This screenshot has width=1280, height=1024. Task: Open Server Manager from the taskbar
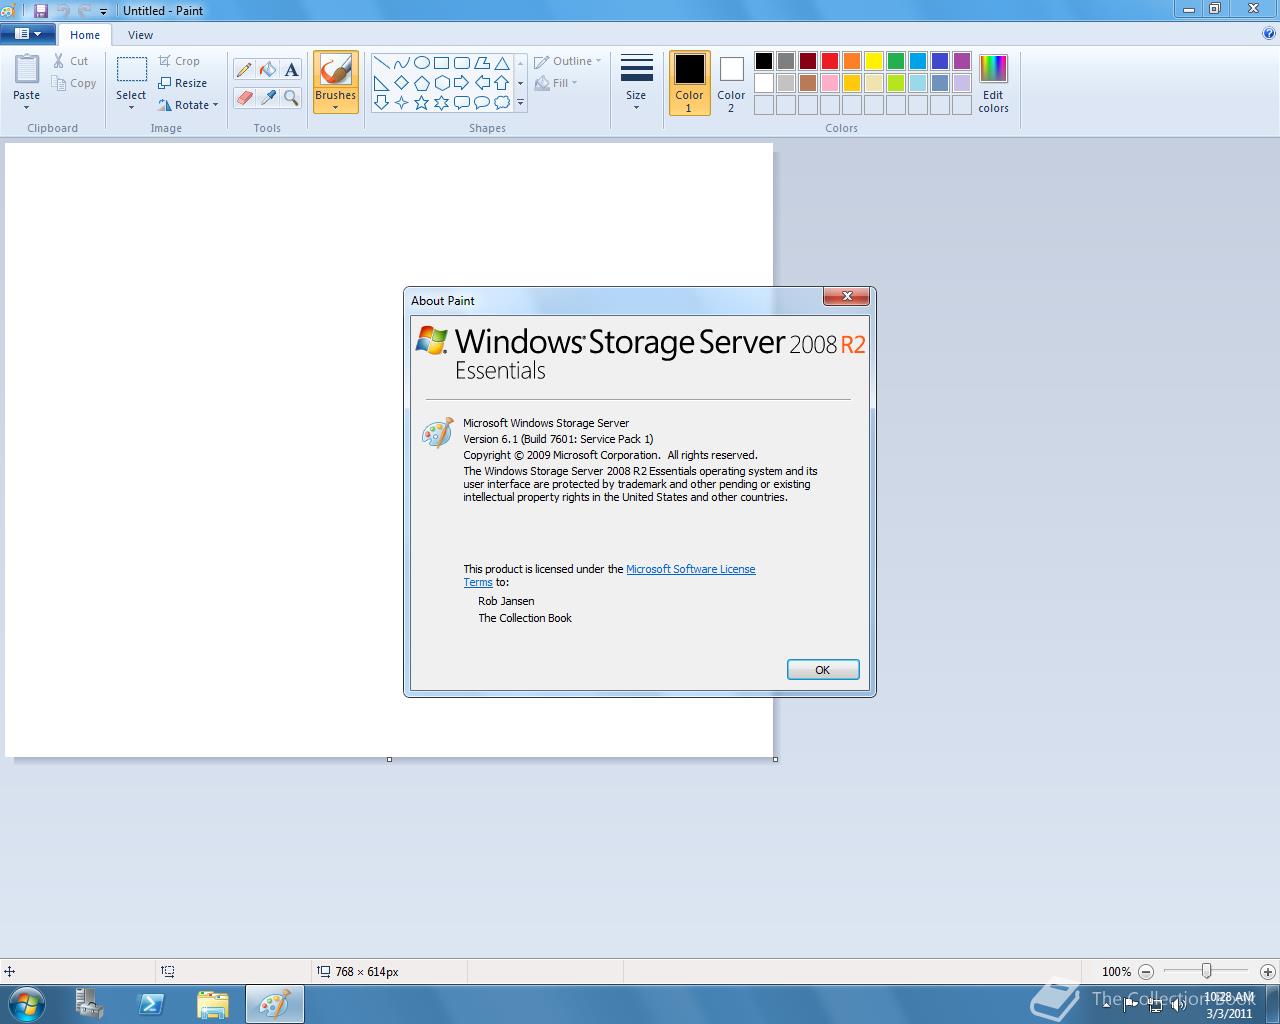[90, 1004]
